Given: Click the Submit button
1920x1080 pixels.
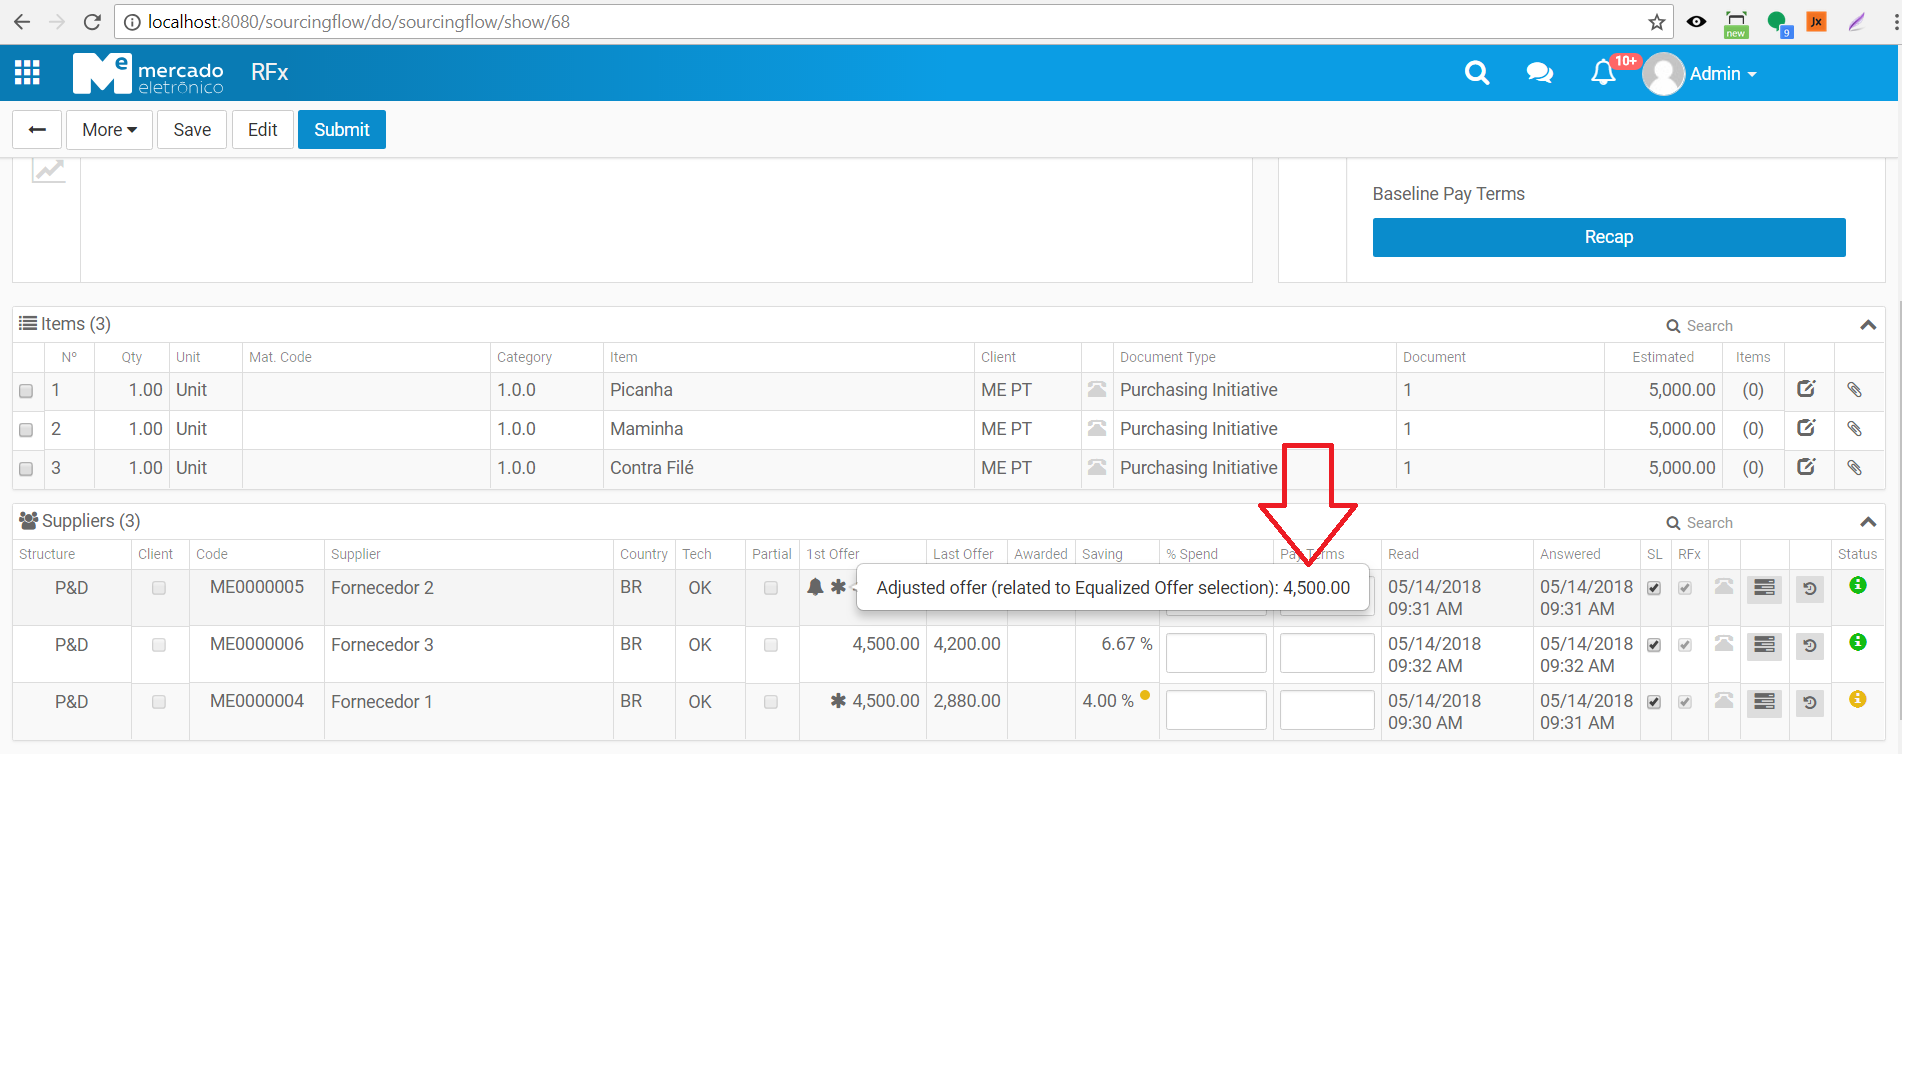Looking at the screenshot, I should tap(341, 130).
